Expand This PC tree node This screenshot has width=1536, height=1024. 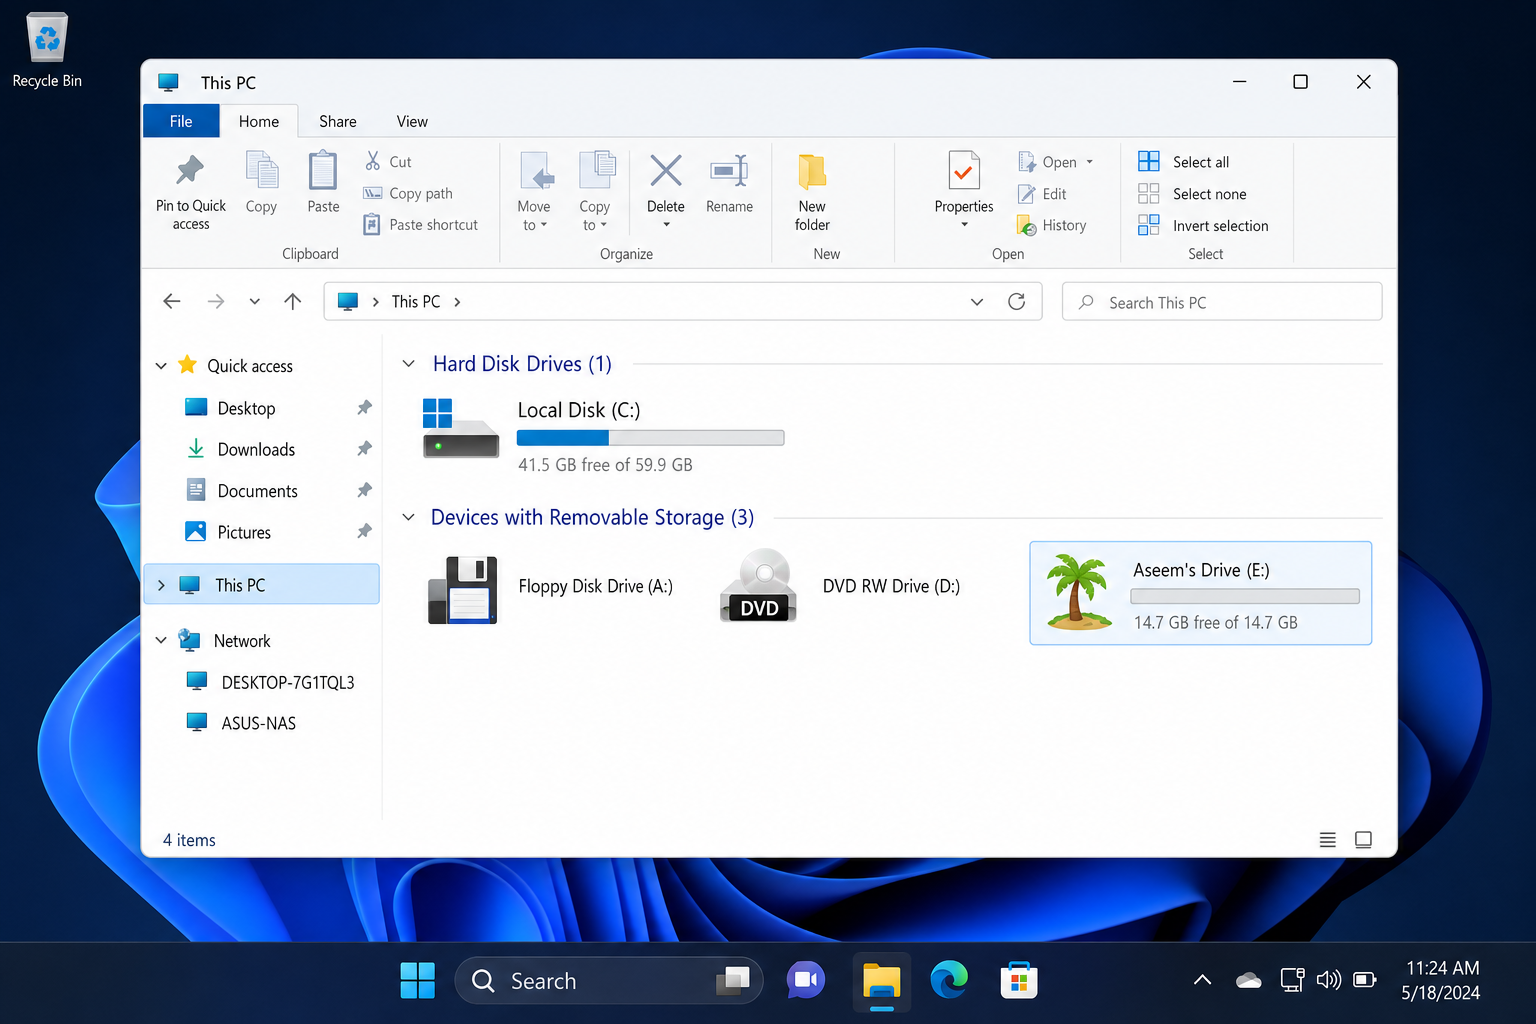tap(161, 585)
